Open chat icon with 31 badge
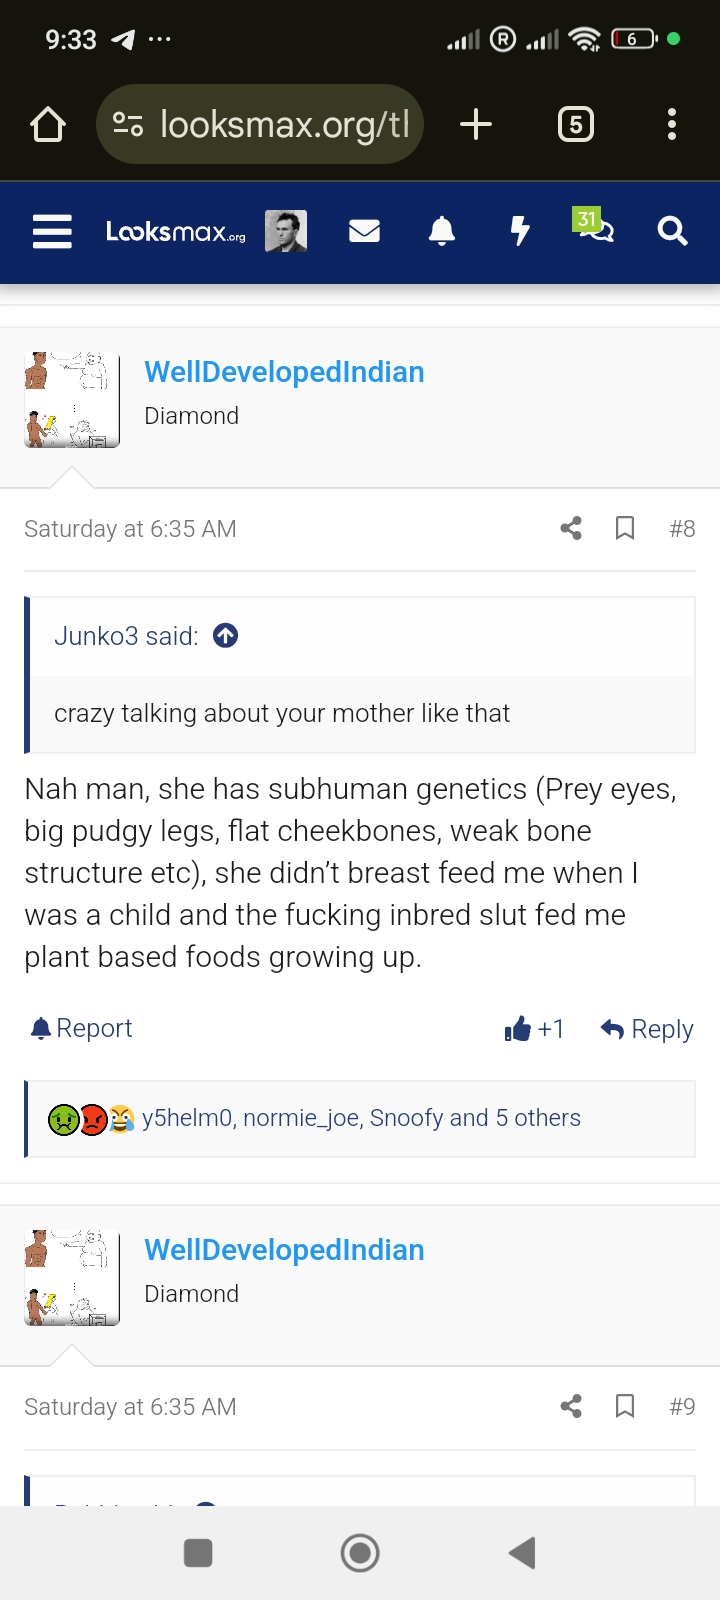The width and height of the screenshot is (720, 1600). coord(594,226)
